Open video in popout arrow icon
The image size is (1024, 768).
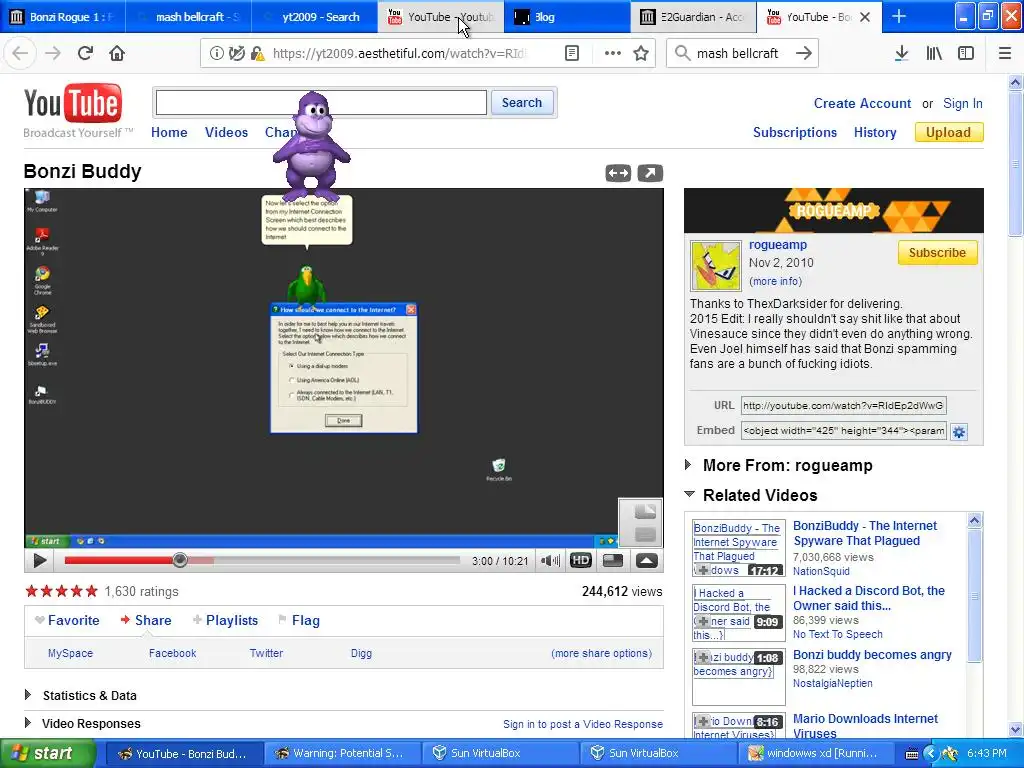coord(650,173)
